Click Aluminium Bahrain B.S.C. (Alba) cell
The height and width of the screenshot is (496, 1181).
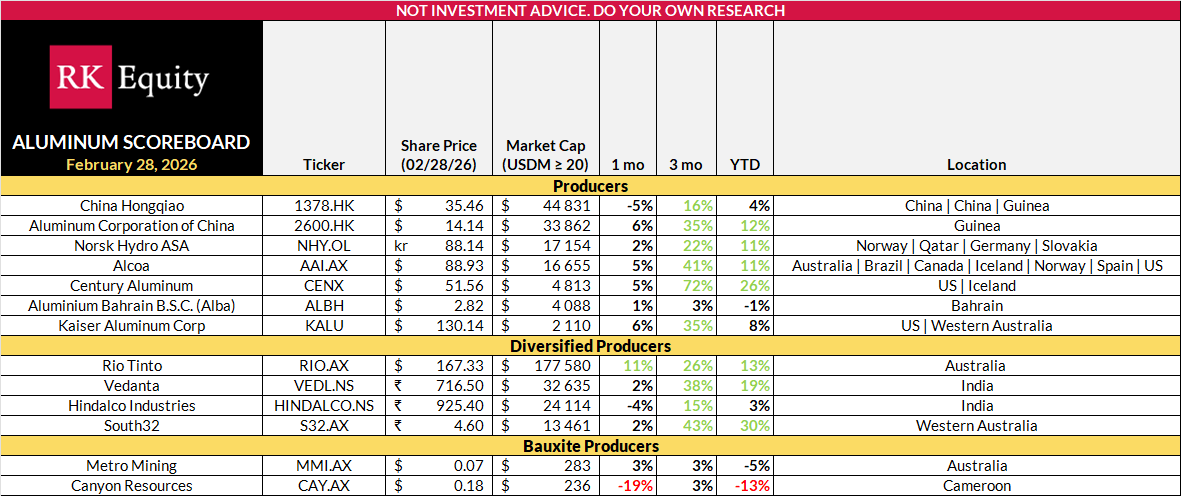pyautogui.click(x=132, y=306)
